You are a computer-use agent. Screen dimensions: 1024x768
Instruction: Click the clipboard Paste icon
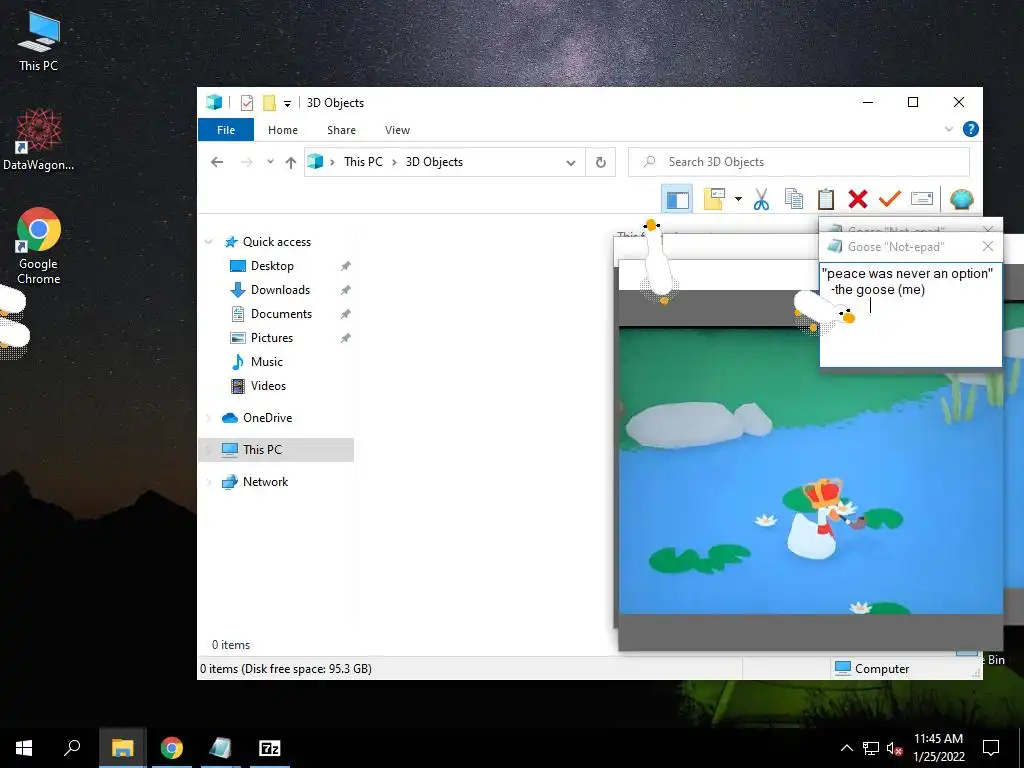tap(825, 199)
